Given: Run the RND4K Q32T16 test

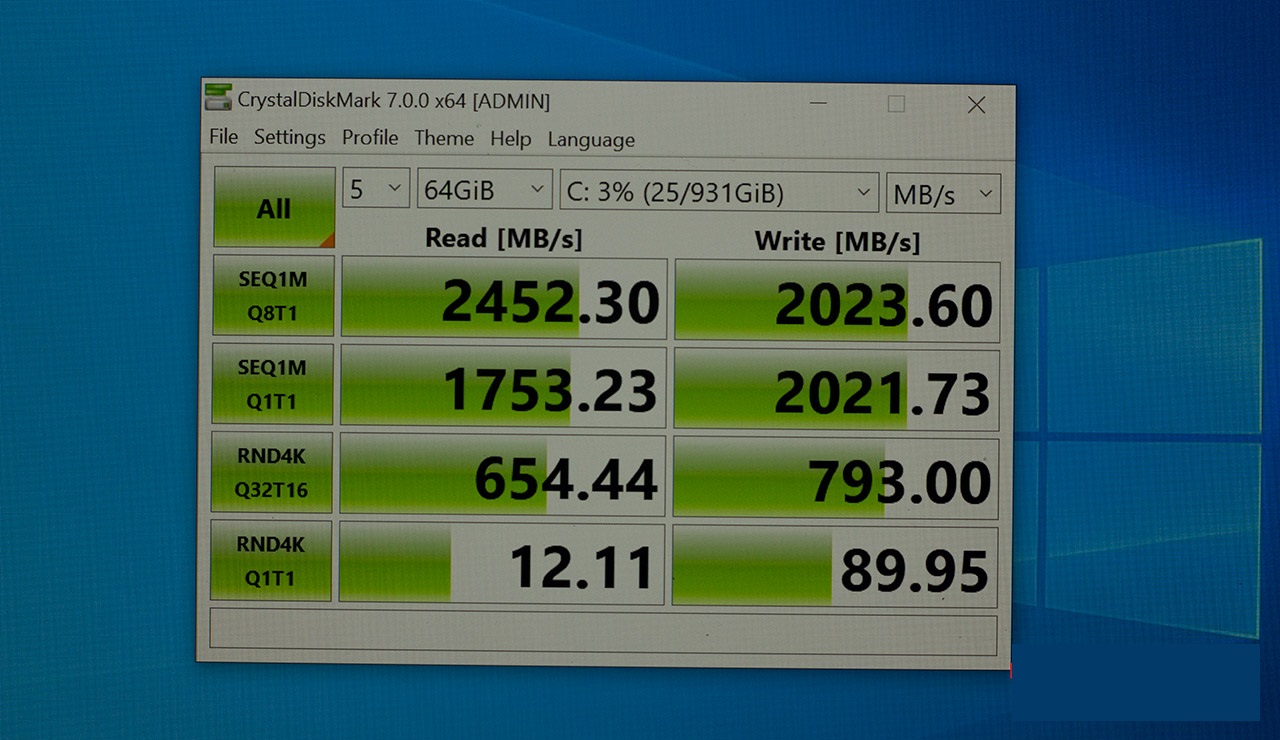Looking at the screenshot, I should (271, 473).
